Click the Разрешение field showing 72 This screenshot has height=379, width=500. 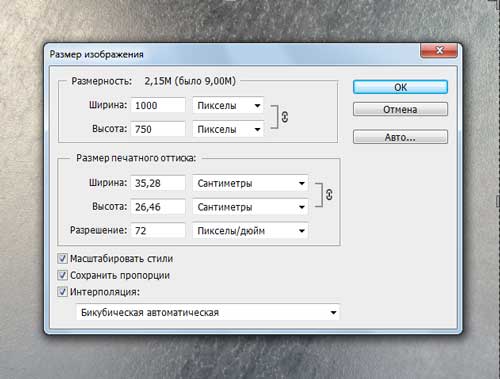158,231
